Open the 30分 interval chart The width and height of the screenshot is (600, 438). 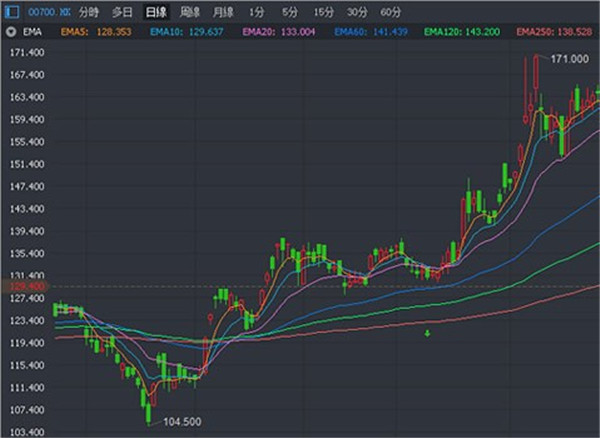pos(357,12)
